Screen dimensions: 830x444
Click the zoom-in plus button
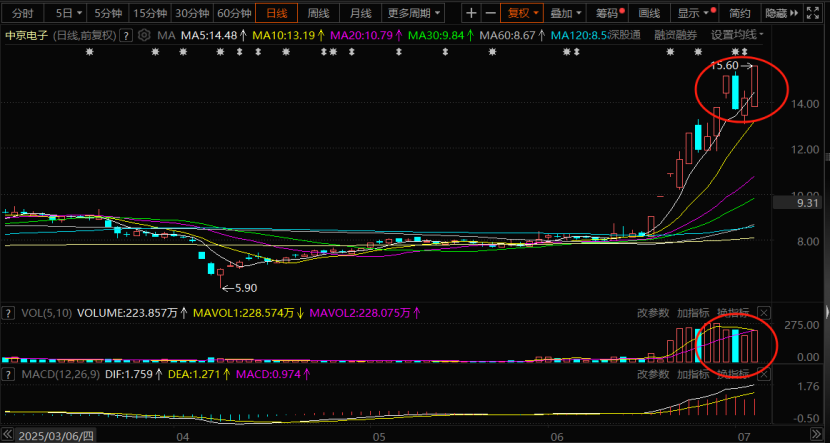click(471, 13)
